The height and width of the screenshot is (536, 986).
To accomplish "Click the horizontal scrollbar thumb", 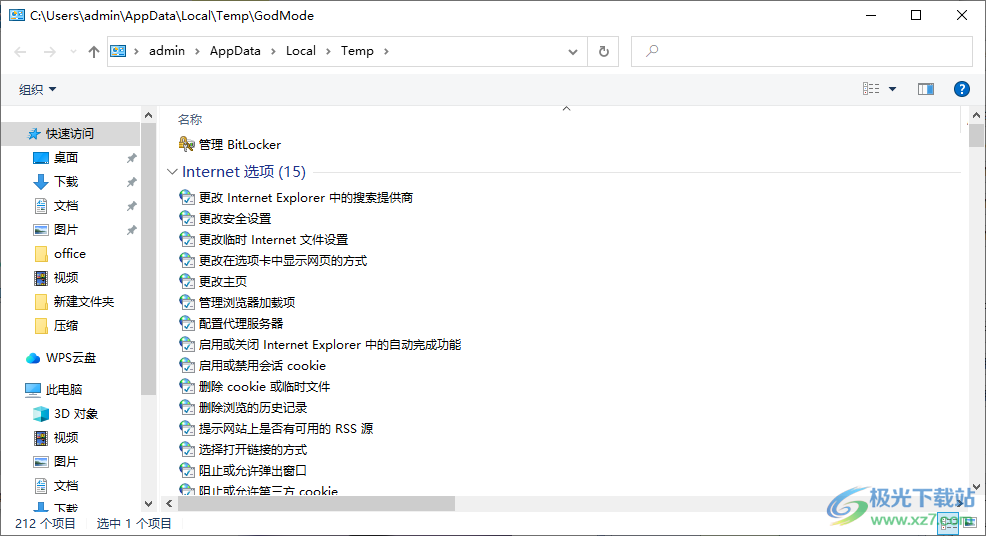I will coord(316,503).
